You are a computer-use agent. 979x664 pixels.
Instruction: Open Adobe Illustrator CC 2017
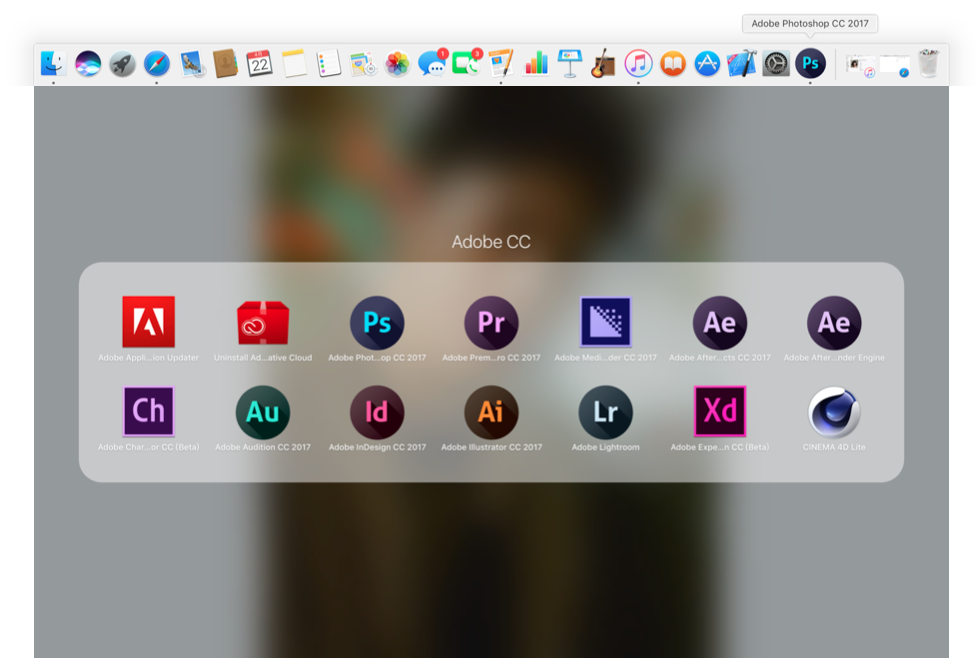pyautogui.click(x=491, y=412)
